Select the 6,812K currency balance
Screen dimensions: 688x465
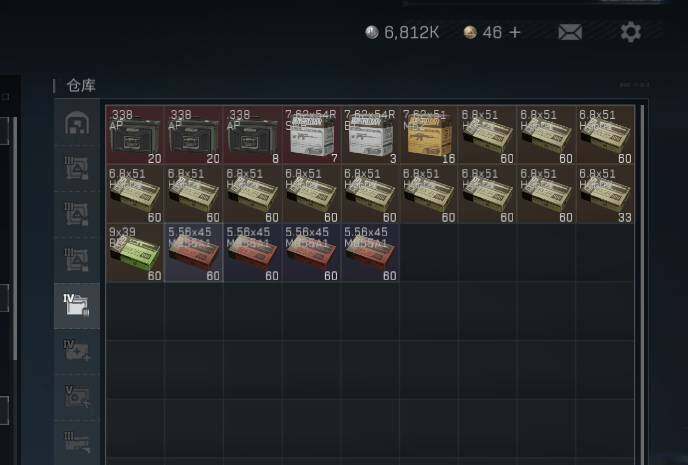point(412,32)
